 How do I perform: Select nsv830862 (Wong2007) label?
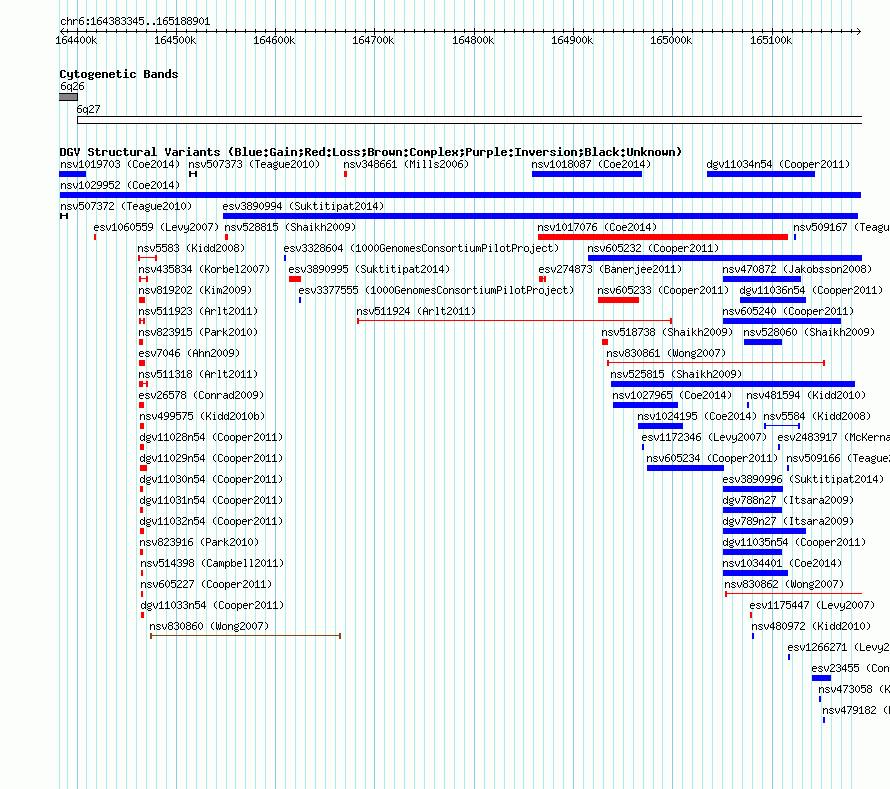tap(784, 584)
